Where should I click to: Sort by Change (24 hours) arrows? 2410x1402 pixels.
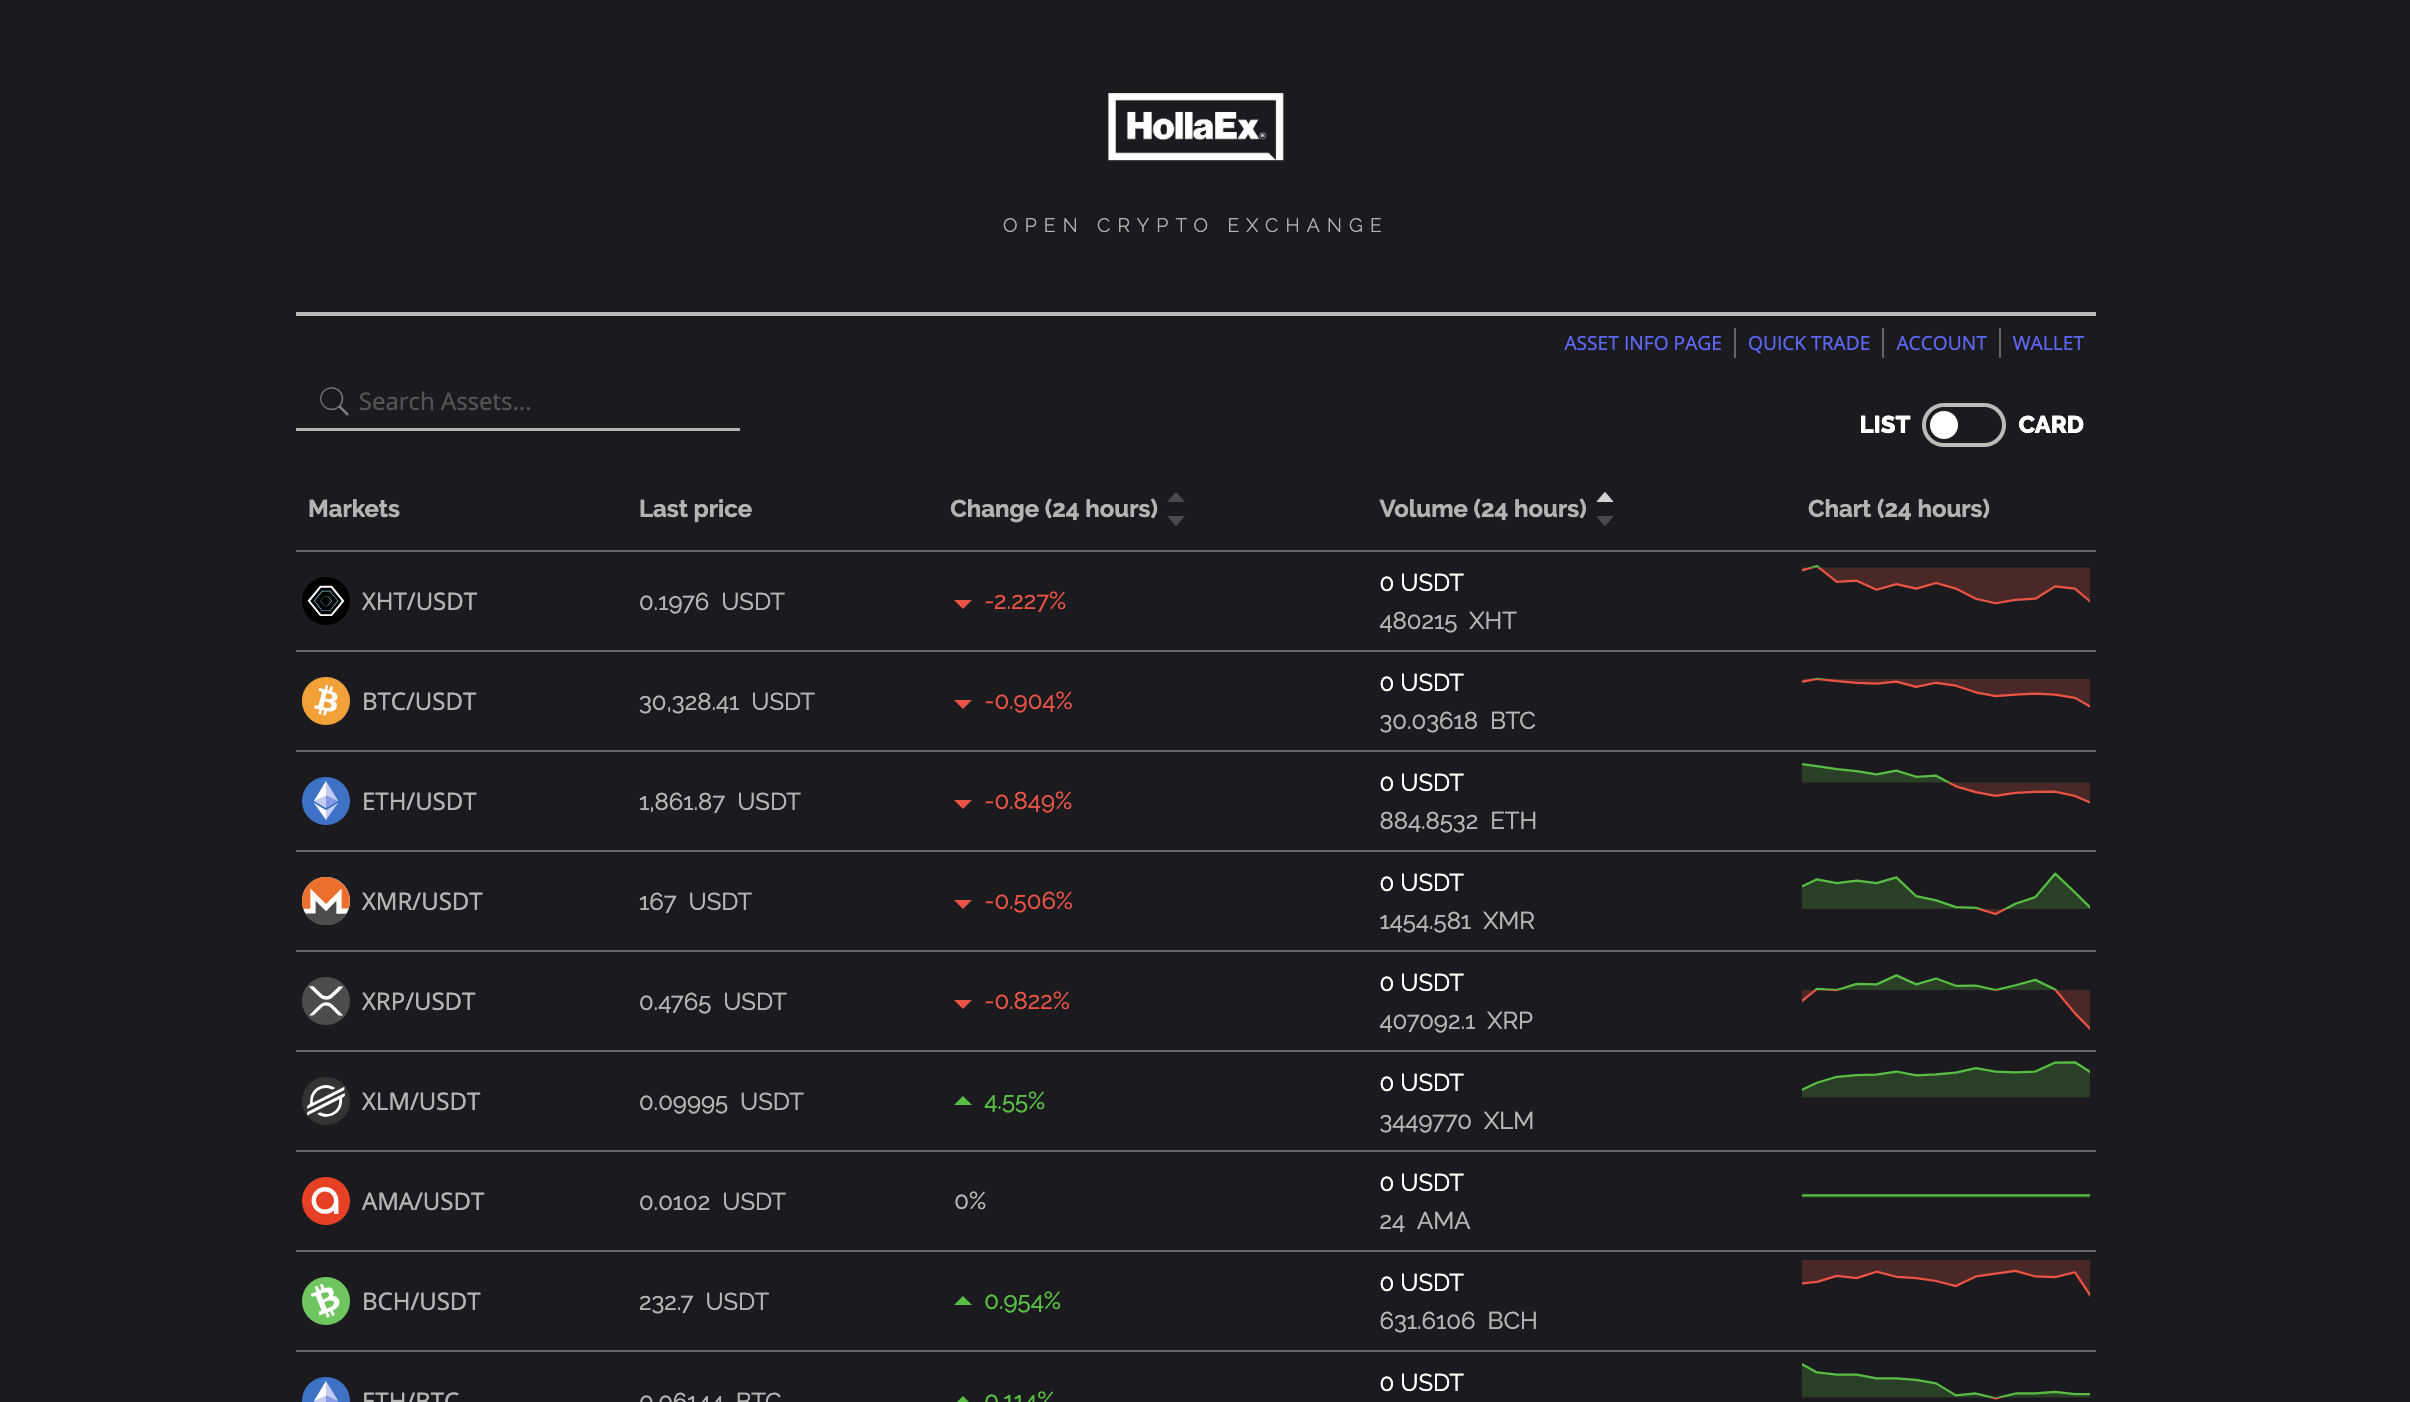[1176, 509]
